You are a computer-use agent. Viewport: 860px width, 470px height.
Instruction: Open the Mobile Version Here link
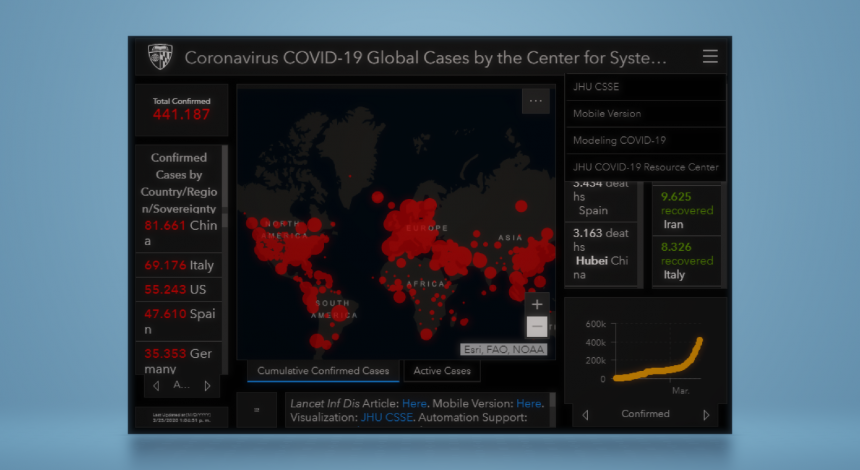(x=529, y=404)
